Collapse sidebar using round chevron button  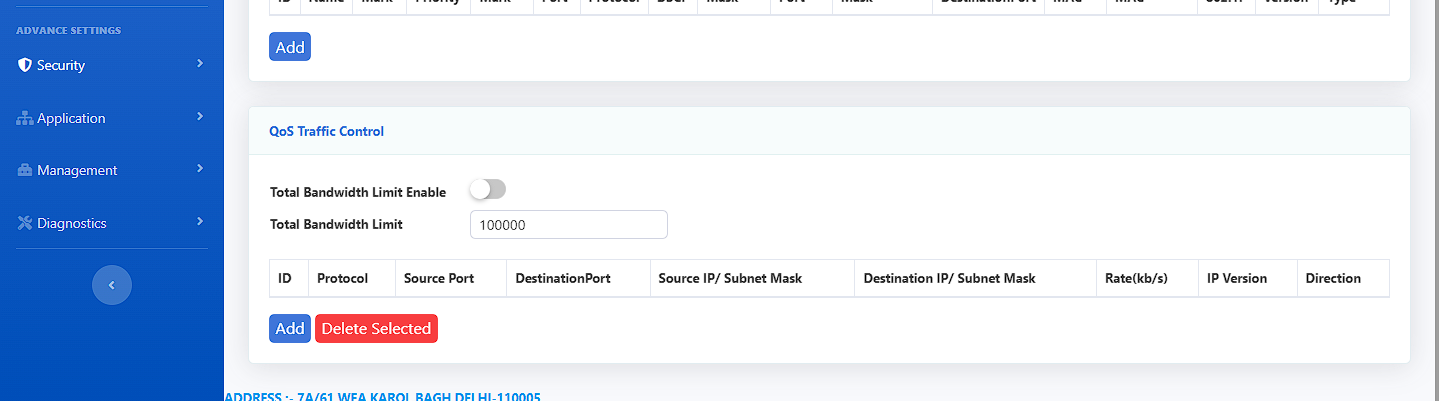[112, 285]
